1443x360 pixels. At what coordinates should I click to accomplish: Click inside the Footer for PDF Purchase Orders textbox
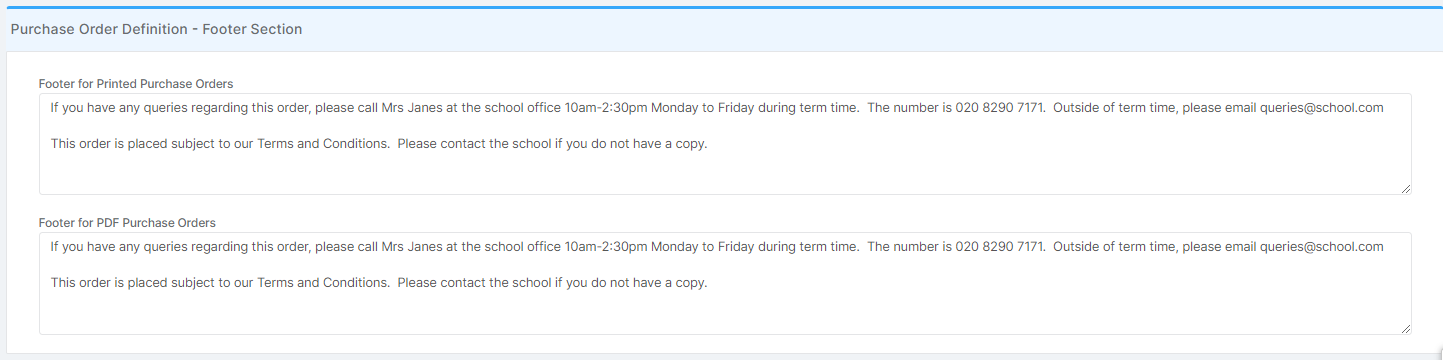click(x=725, y=283)
